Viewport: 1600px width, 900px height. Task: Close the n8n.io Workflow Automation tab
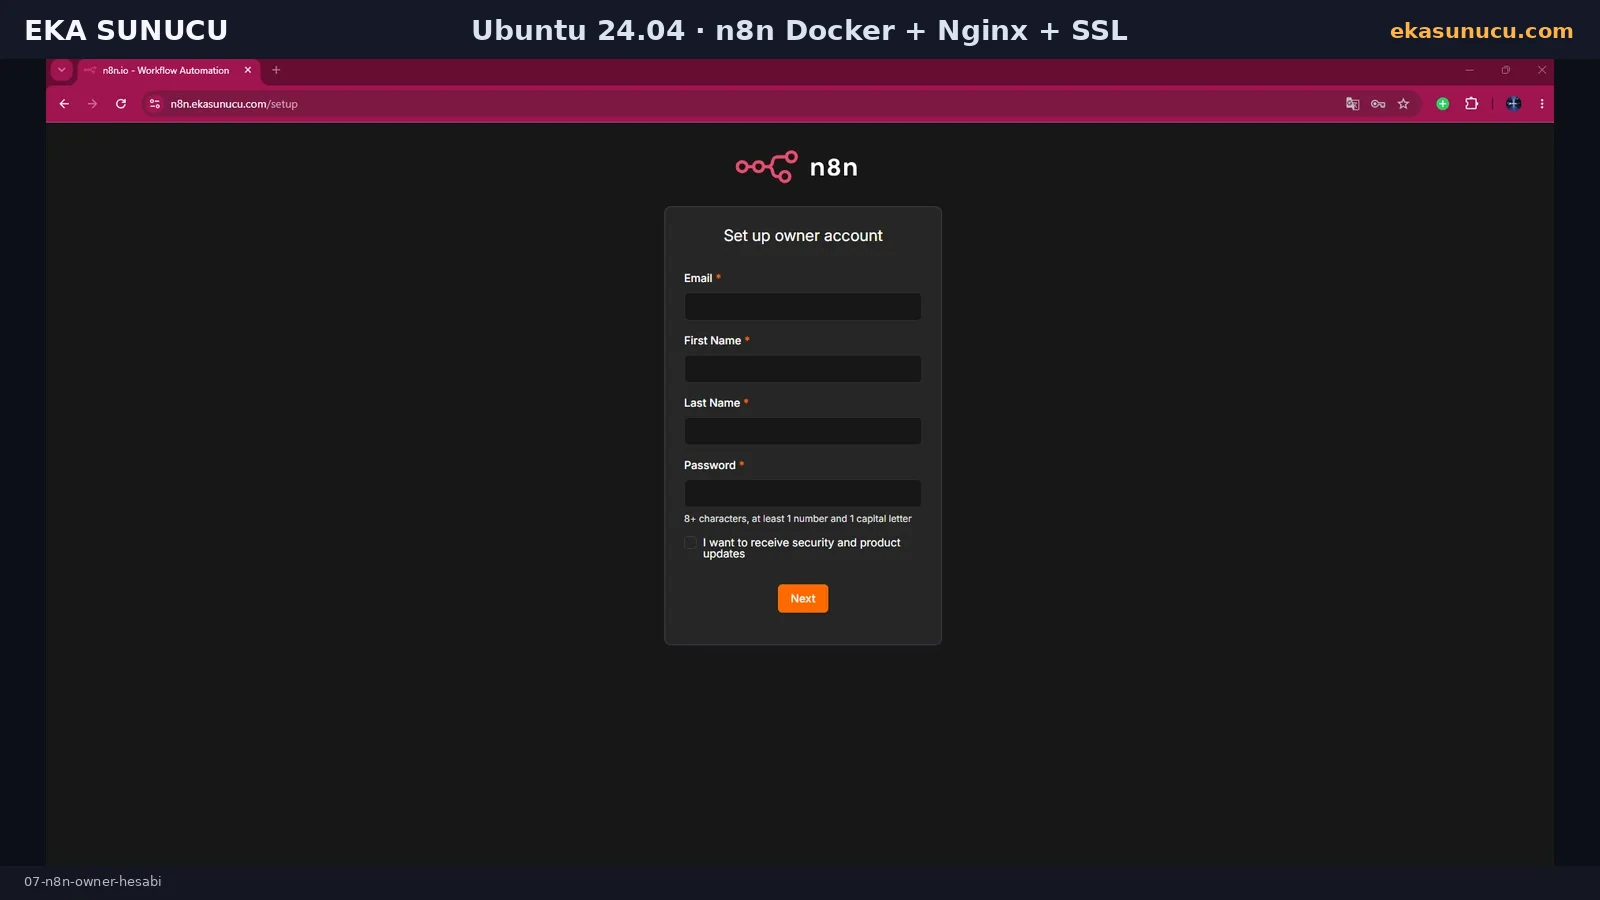pyautogui.click(x=248, y=70)
